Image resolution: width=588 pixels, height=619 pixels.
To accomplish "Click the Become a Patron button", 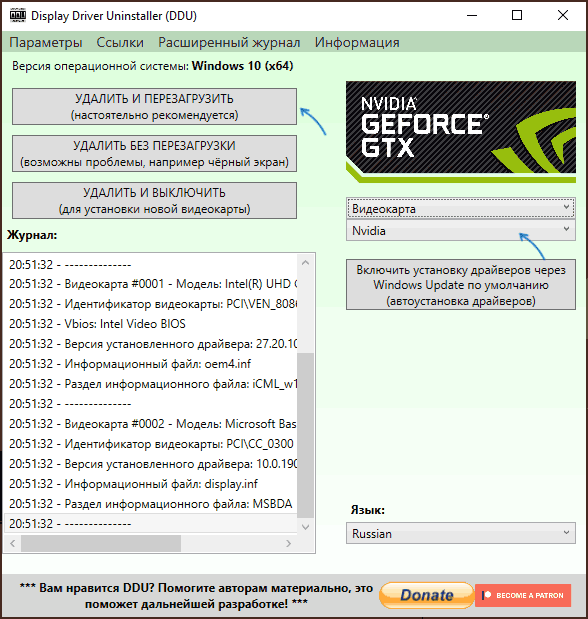I will click(523, 595).
